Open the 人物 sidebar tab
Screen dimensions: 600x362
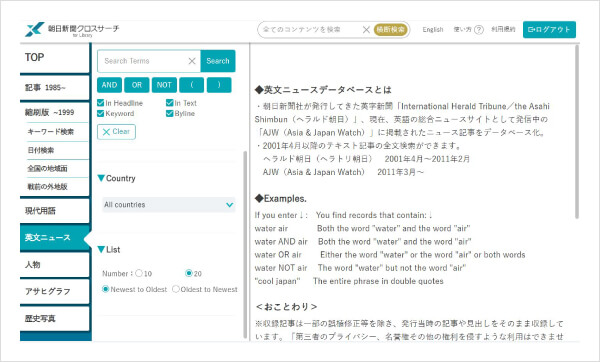55,265
